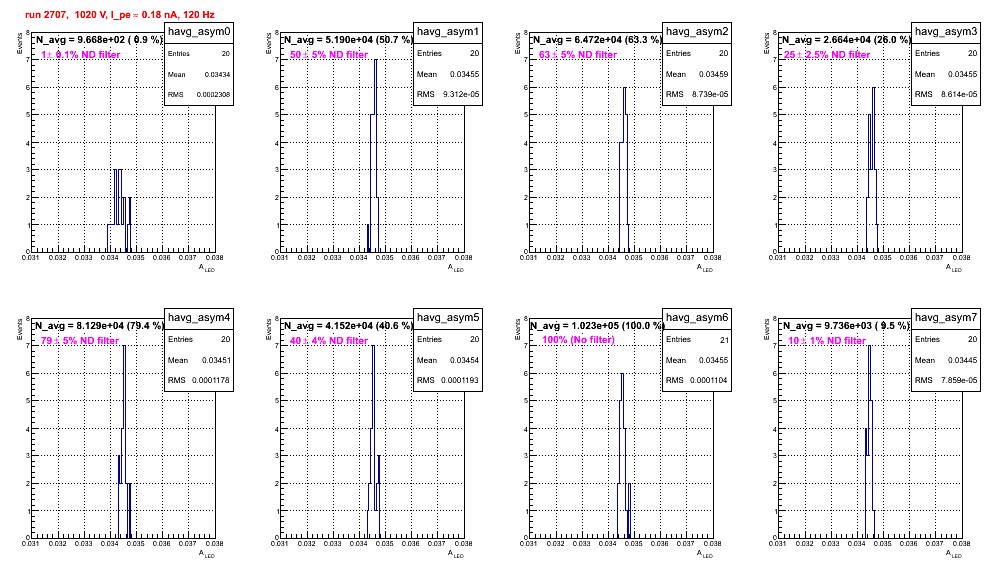
Task: Click RMS 0.0001104 in havg_asym6 stats
Action: [x=697, y=380]
